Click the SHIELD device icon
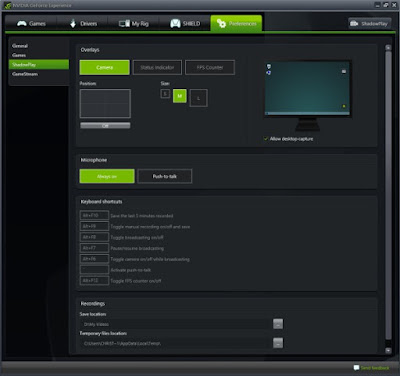The image size is (400, 376). pyautogui.click(x=175, y=23)
